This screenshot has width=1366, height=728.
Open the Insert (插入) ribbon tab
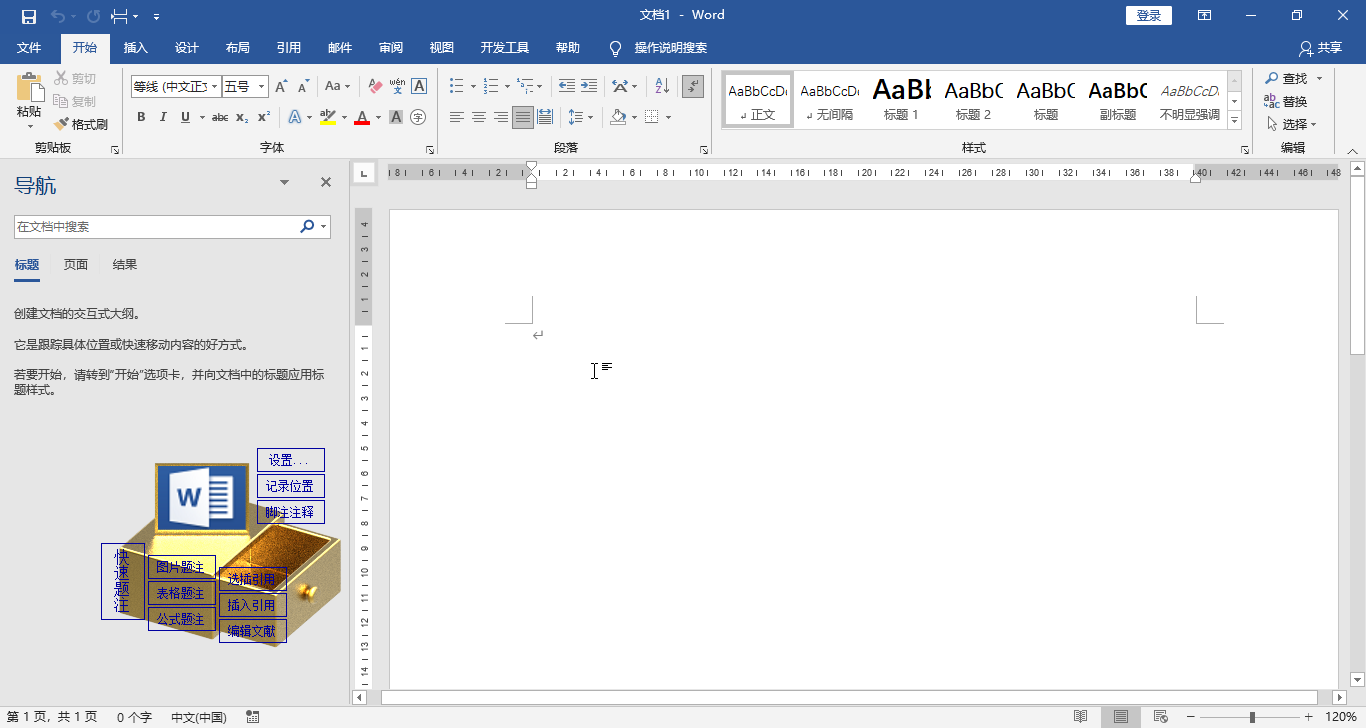coord(135,48)
